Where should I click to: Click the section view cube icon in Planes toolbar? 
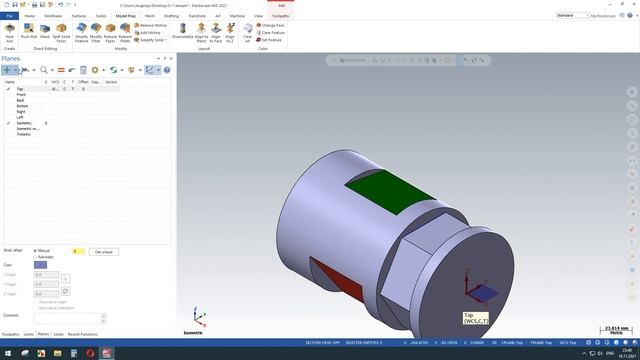(131, 70)
